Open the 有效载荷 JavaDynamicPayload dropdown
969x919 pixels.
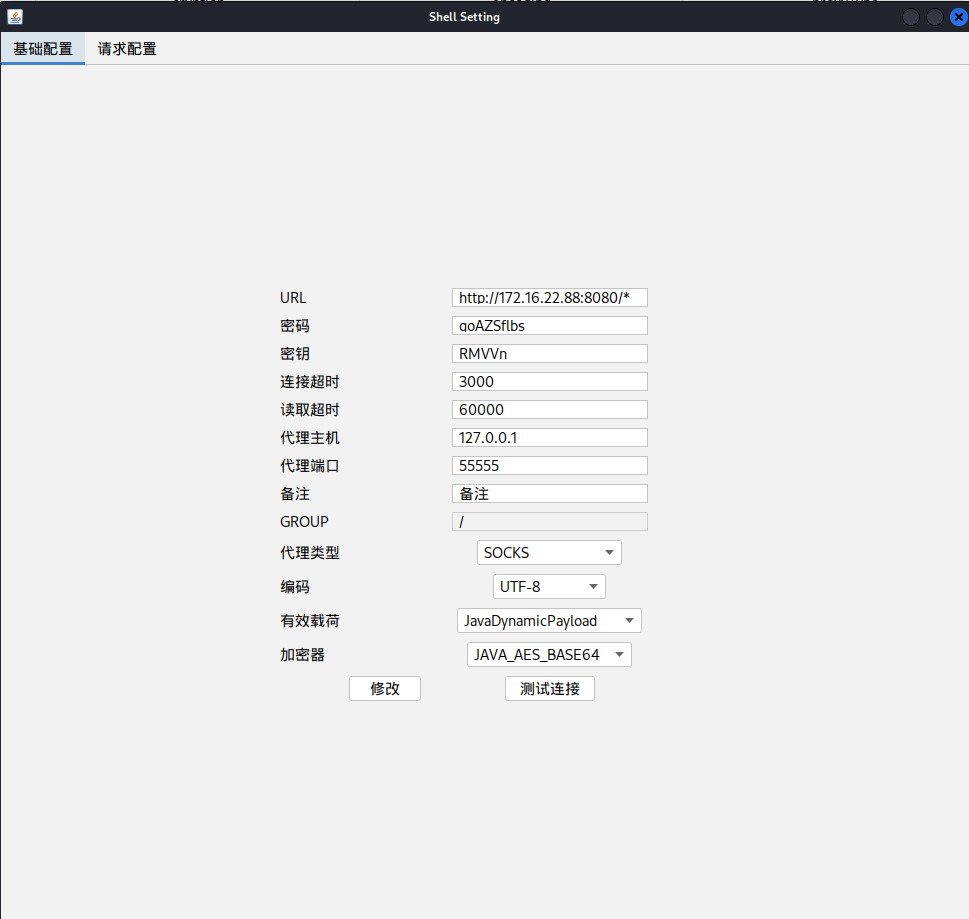tap(549, 620)
